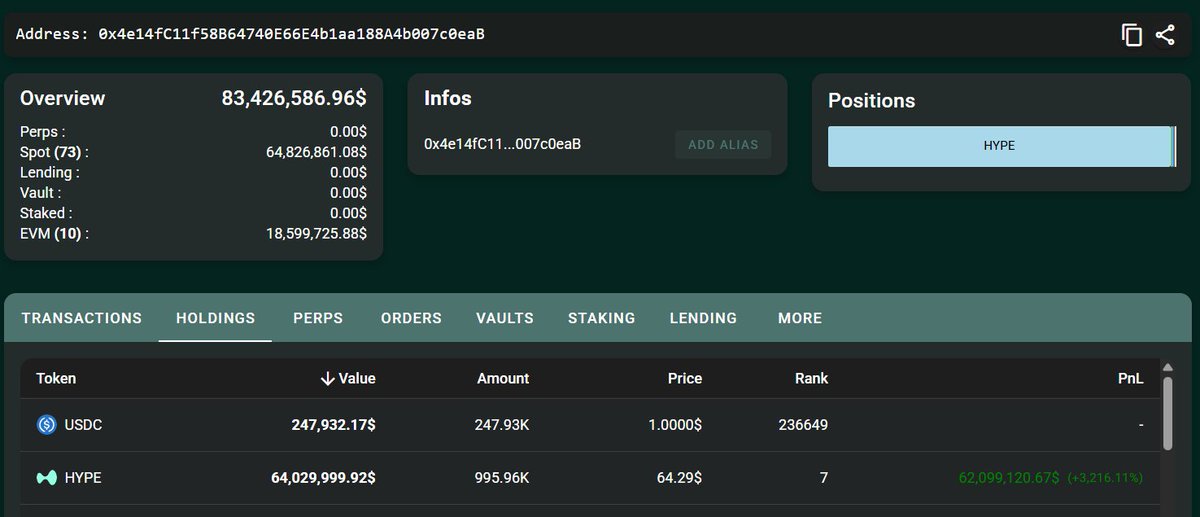The image size is (1200, 517).
Task: Click the Staked label in Overview
Action: pos(46,213)
